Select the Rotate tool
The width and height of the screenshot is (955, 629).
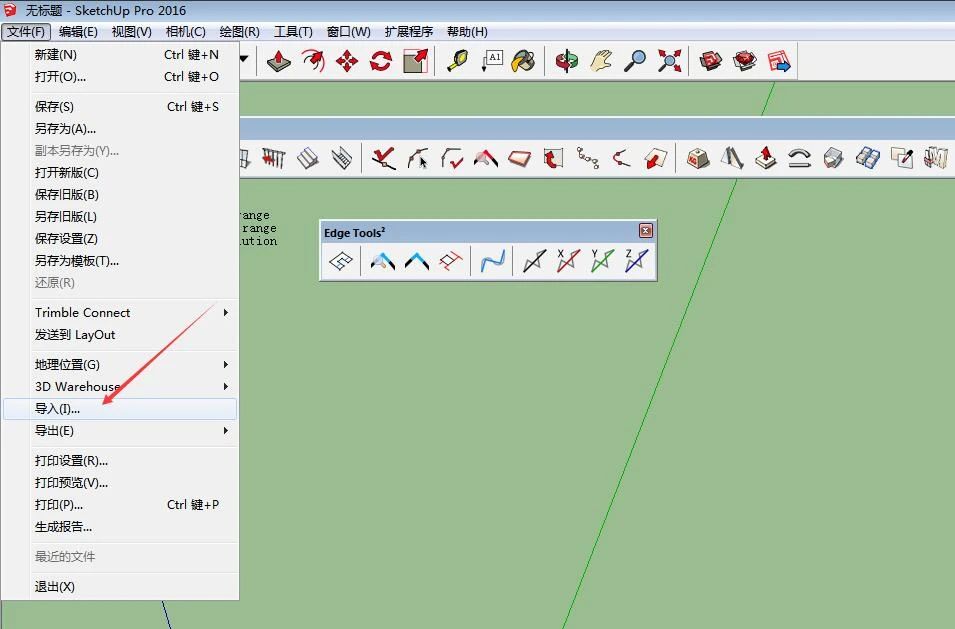(381, 61)
